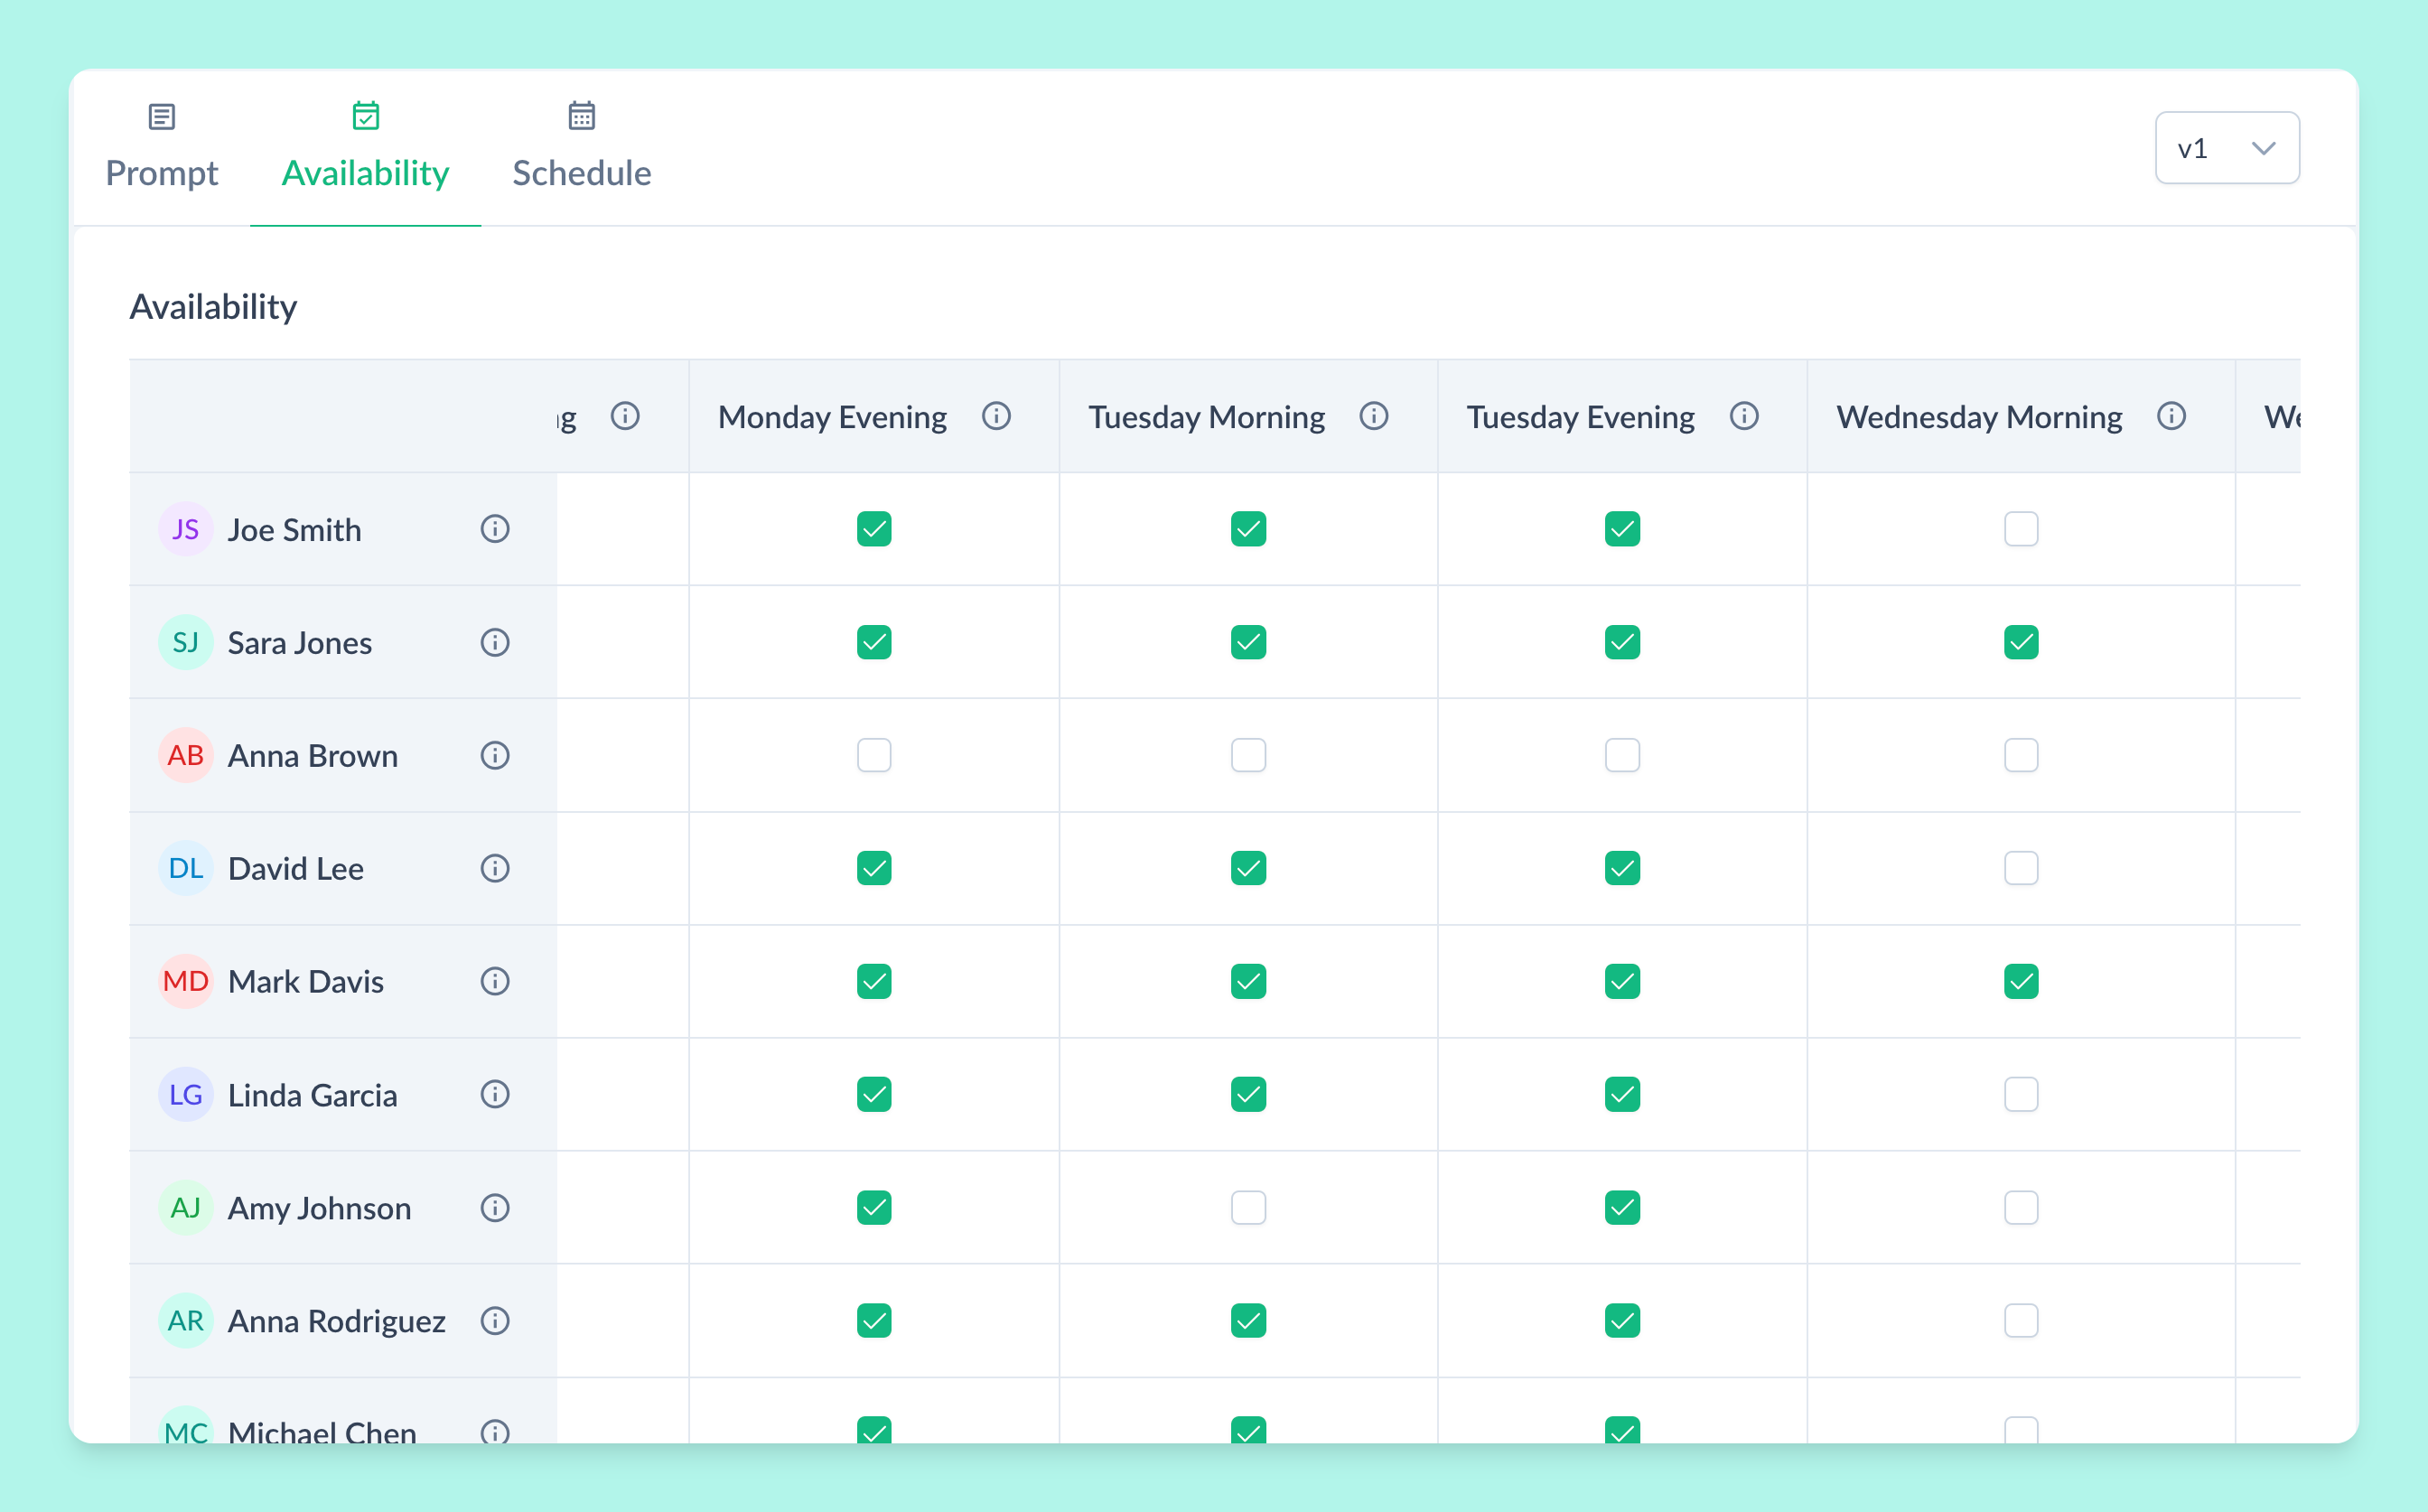Check Anna Brown's Tuesday Morning box

pyautogui.click(x=1248, y=755)
